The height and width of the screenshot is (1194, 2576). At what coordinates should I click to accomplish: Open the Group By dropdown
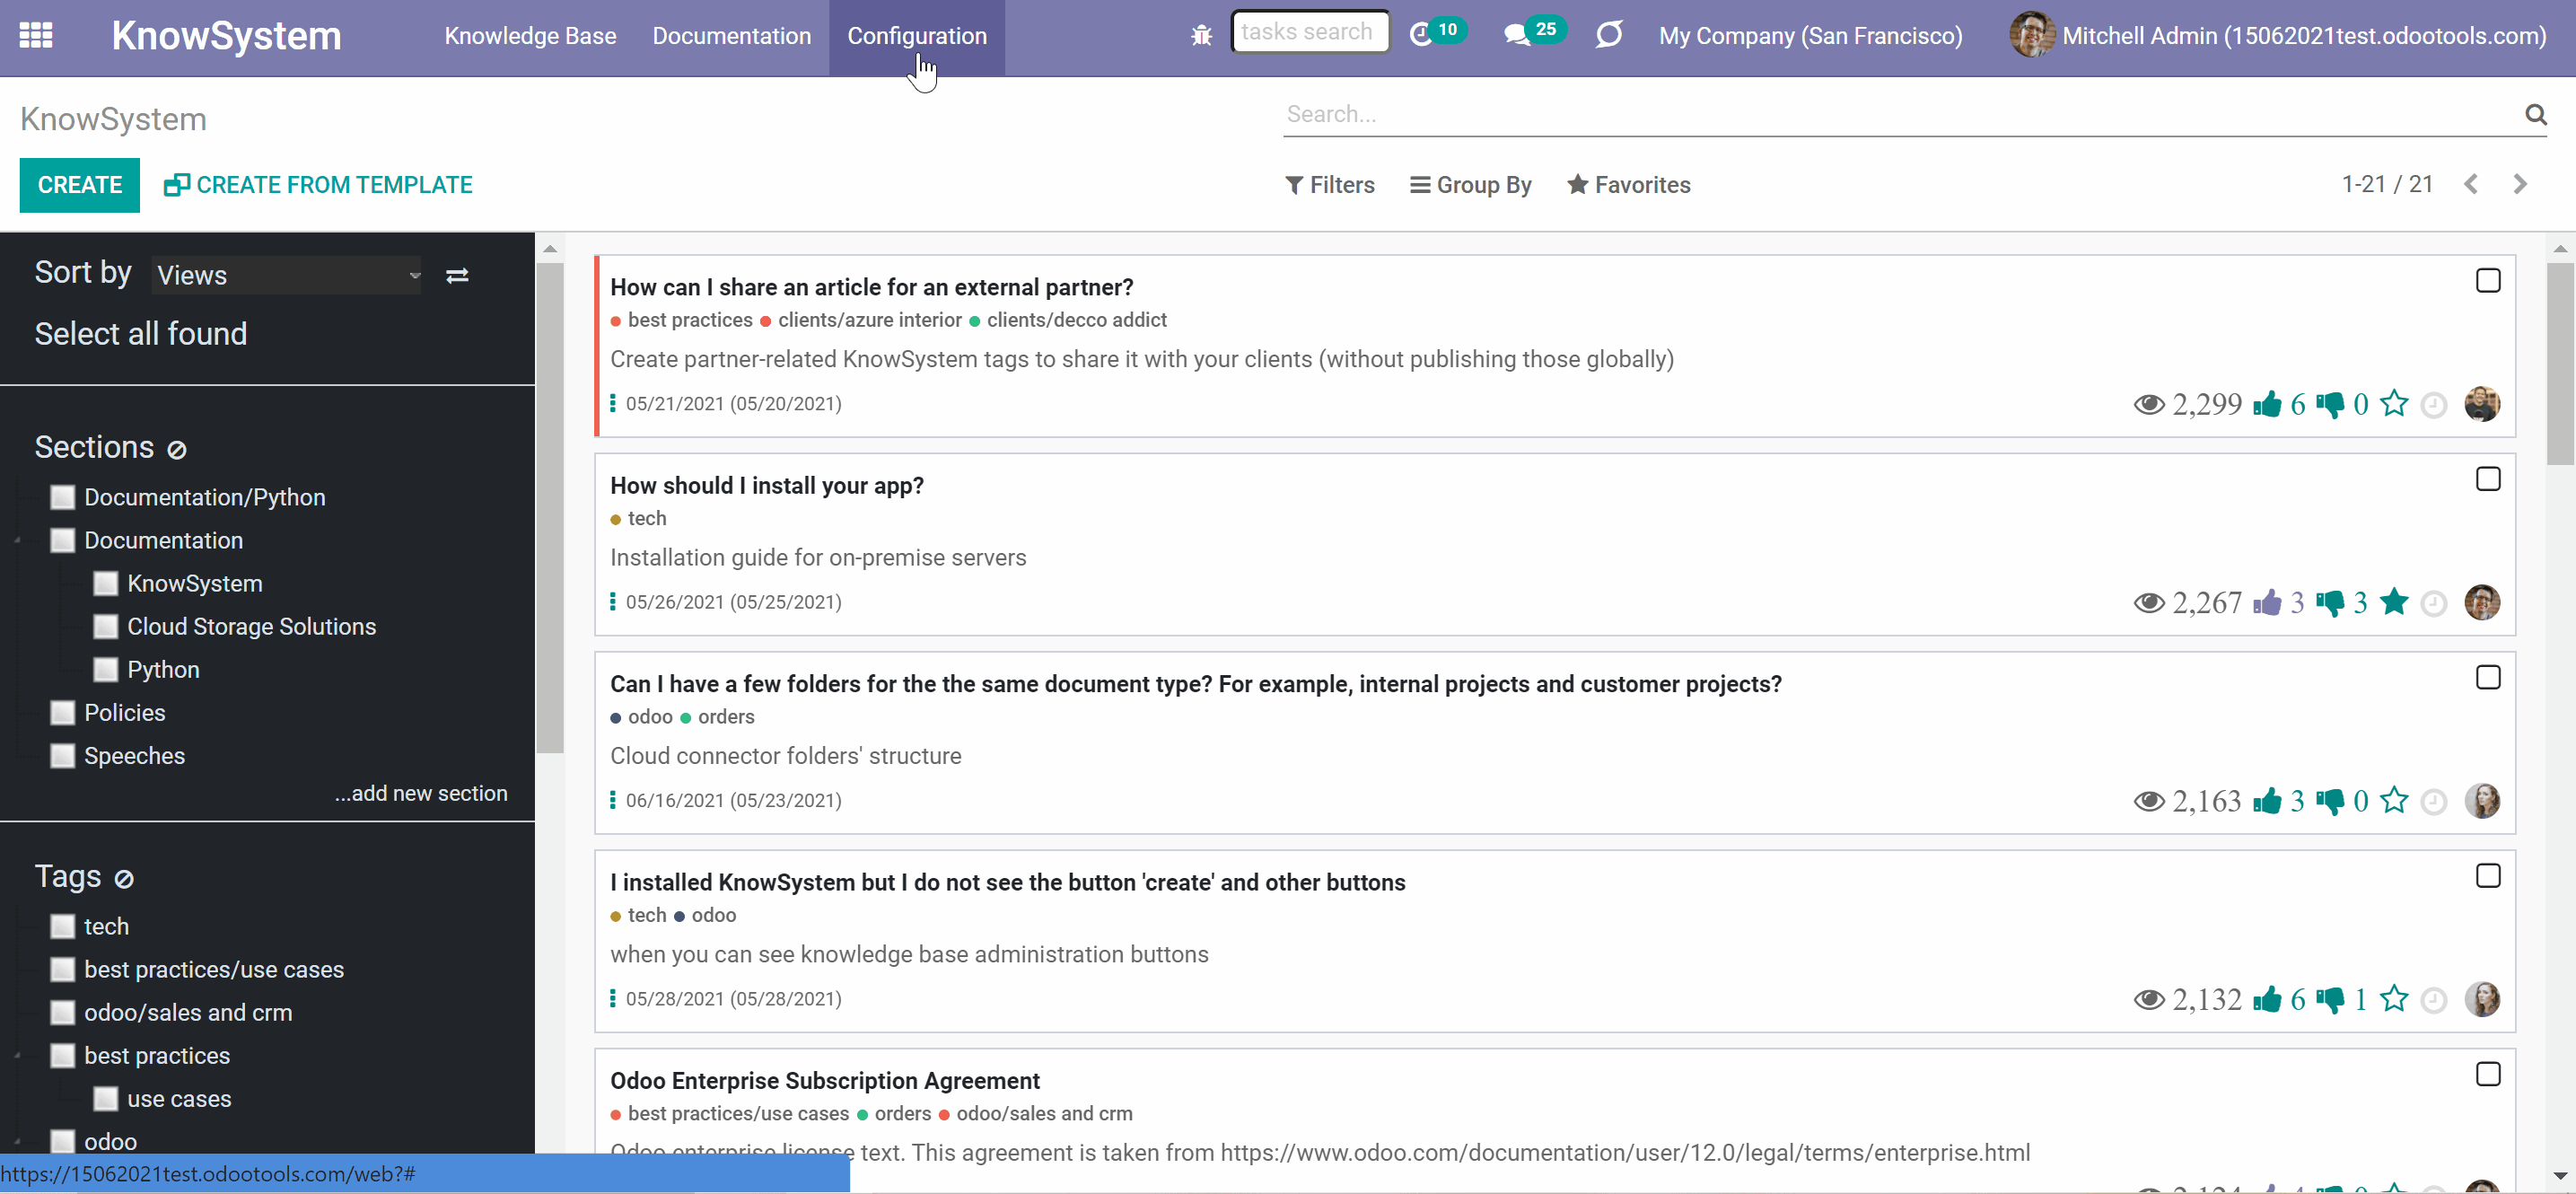(x=1471, y=185)
